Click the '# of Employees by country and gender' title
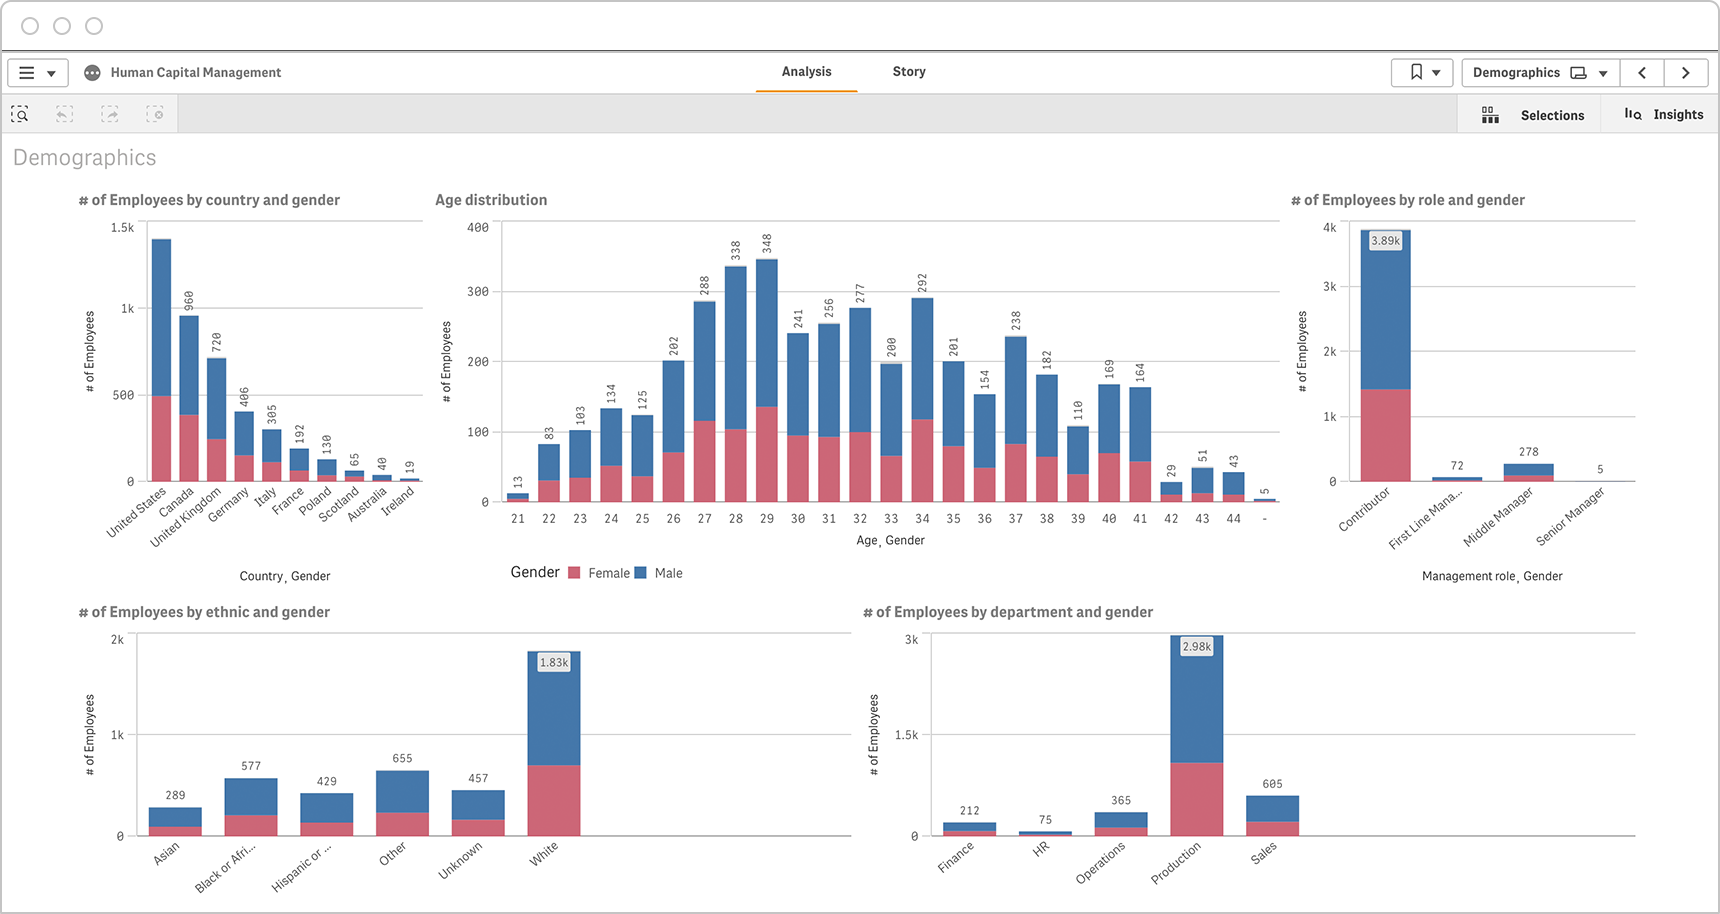This screenshot has height=914, width=1720. click(209, 200)
